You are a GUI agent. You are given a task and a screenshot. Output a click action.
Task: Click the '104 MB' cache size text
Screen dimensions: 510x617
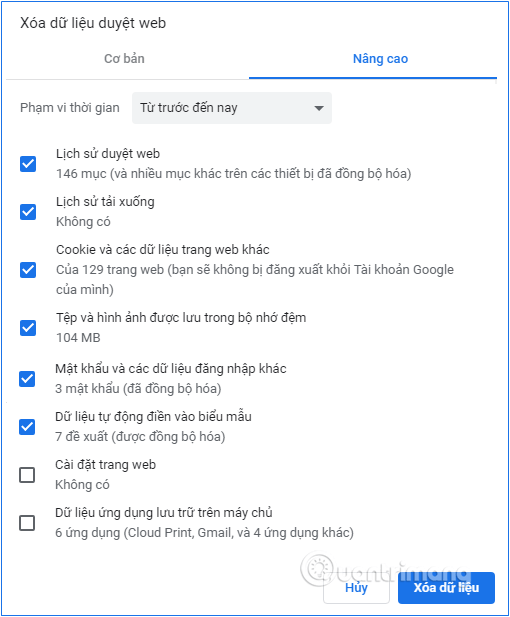coord(78,338)
